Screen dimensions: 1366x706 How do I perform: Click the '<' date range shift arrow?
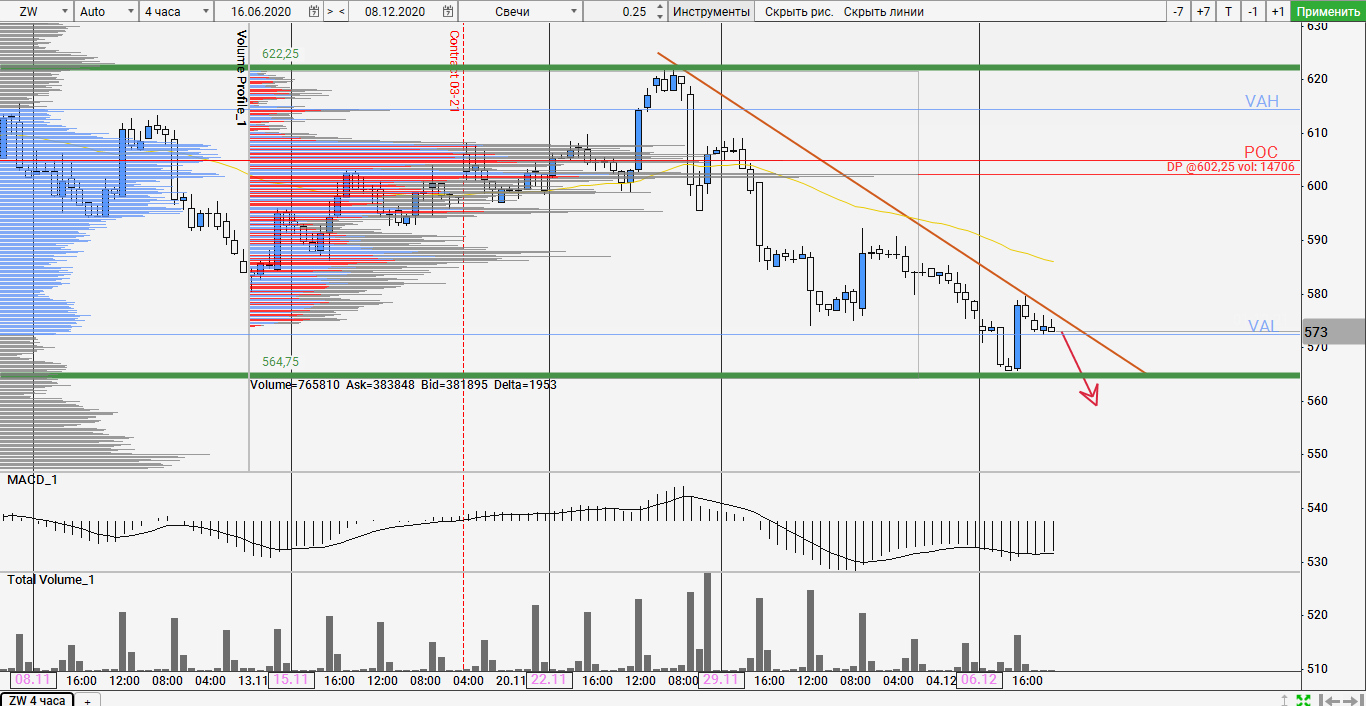pyautogui.click(x=343, y=12)
